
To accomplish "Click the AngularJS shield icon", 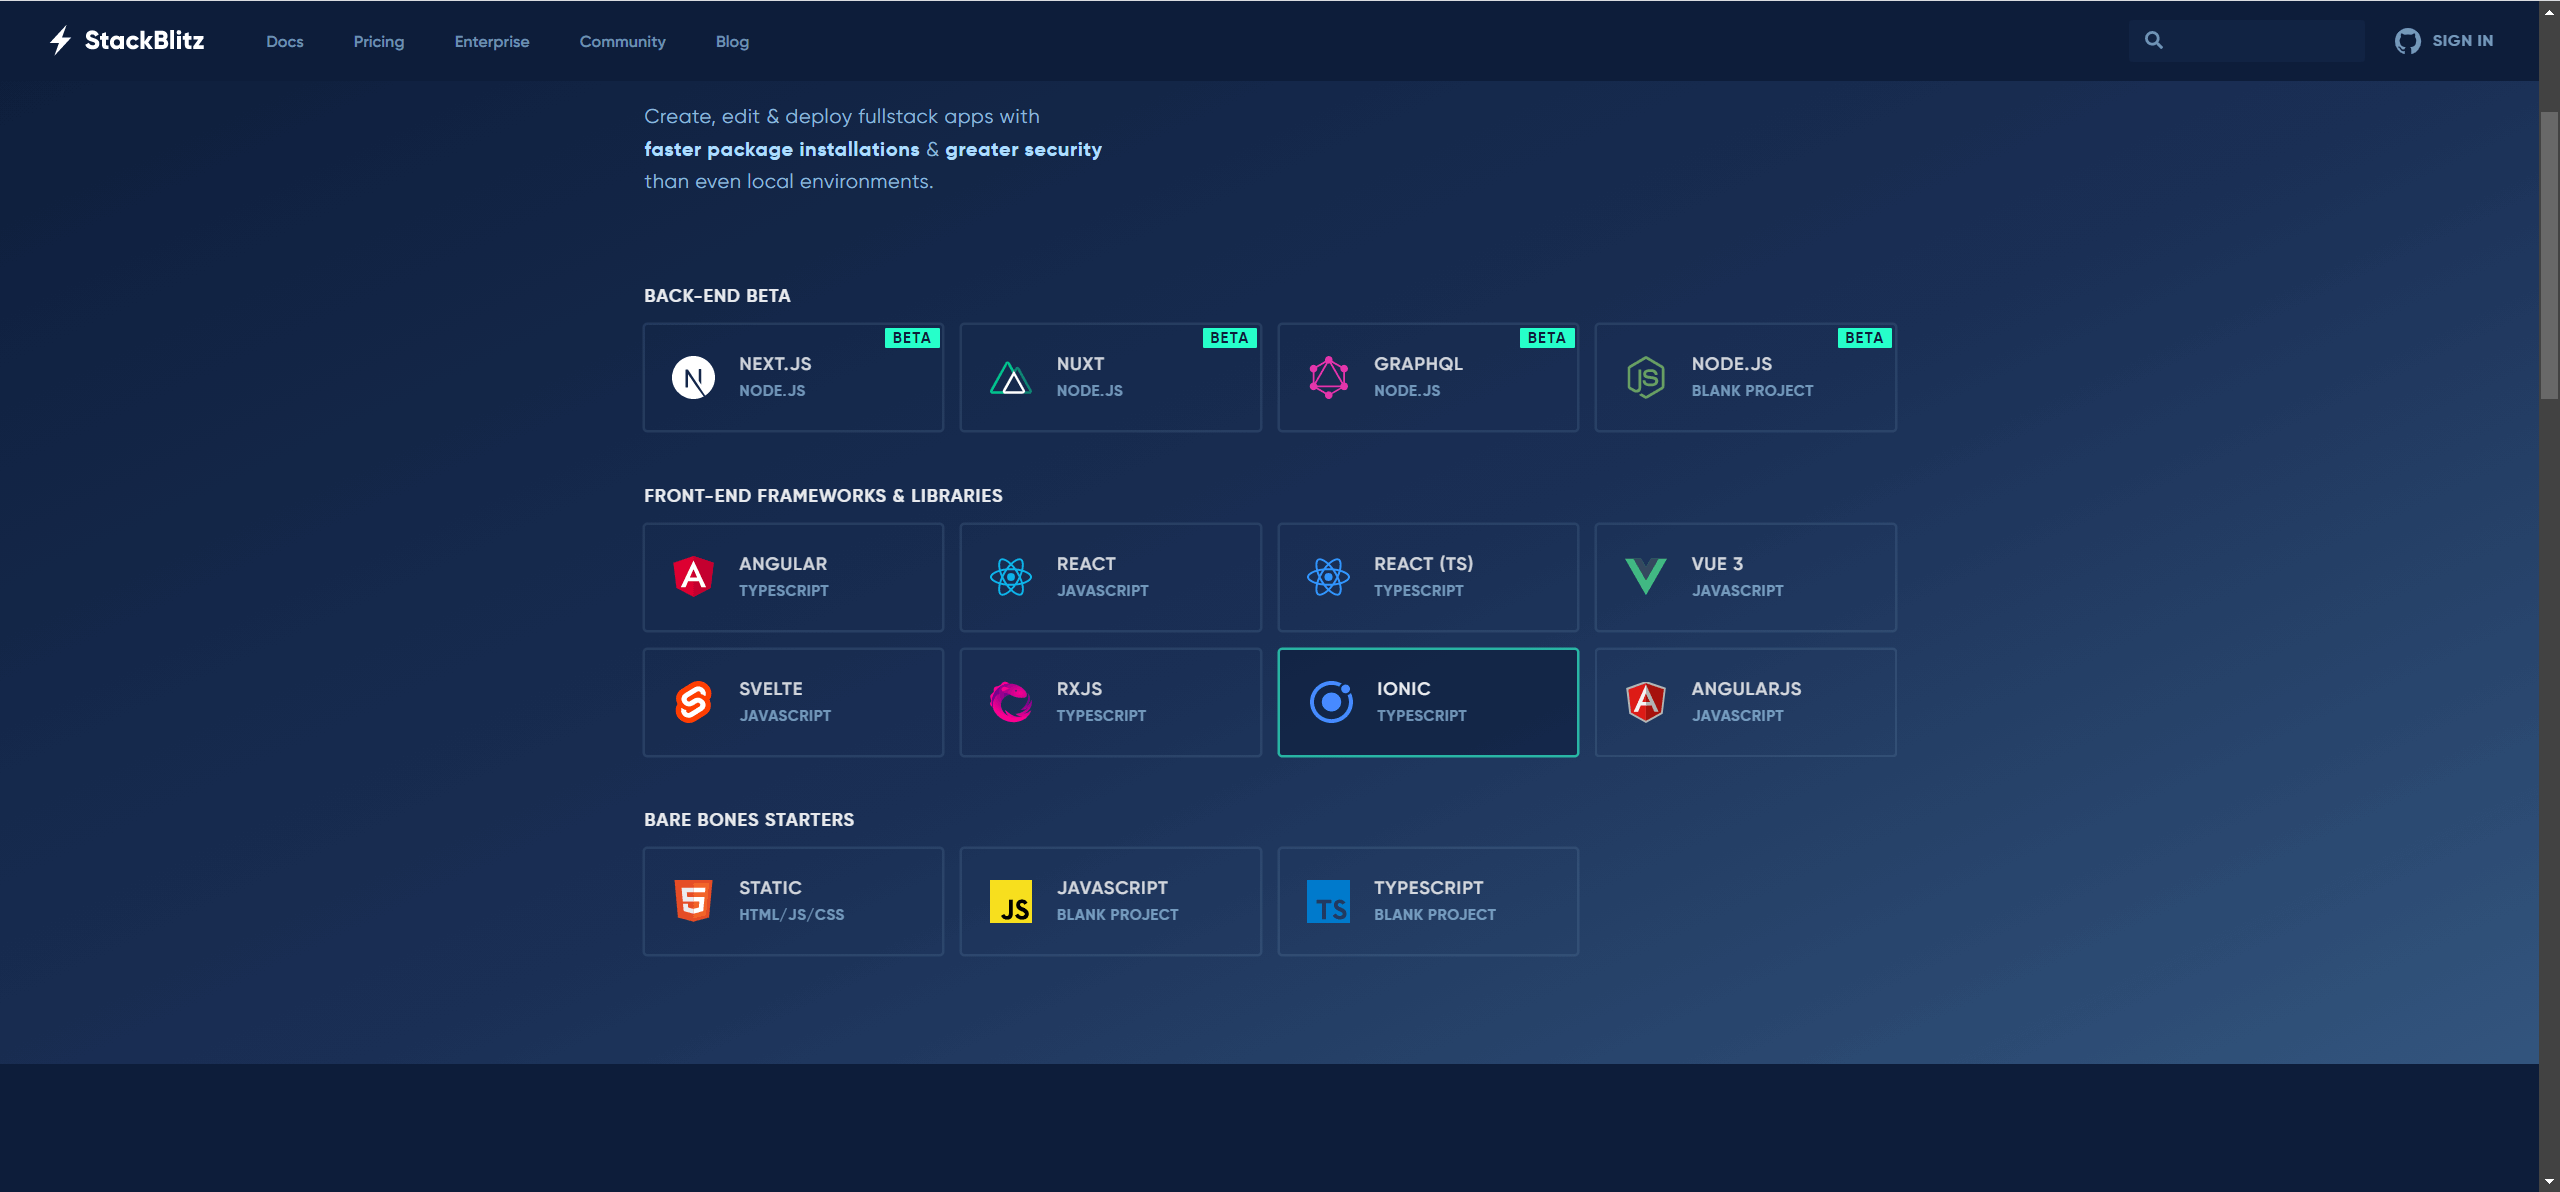I will 1645,702.
